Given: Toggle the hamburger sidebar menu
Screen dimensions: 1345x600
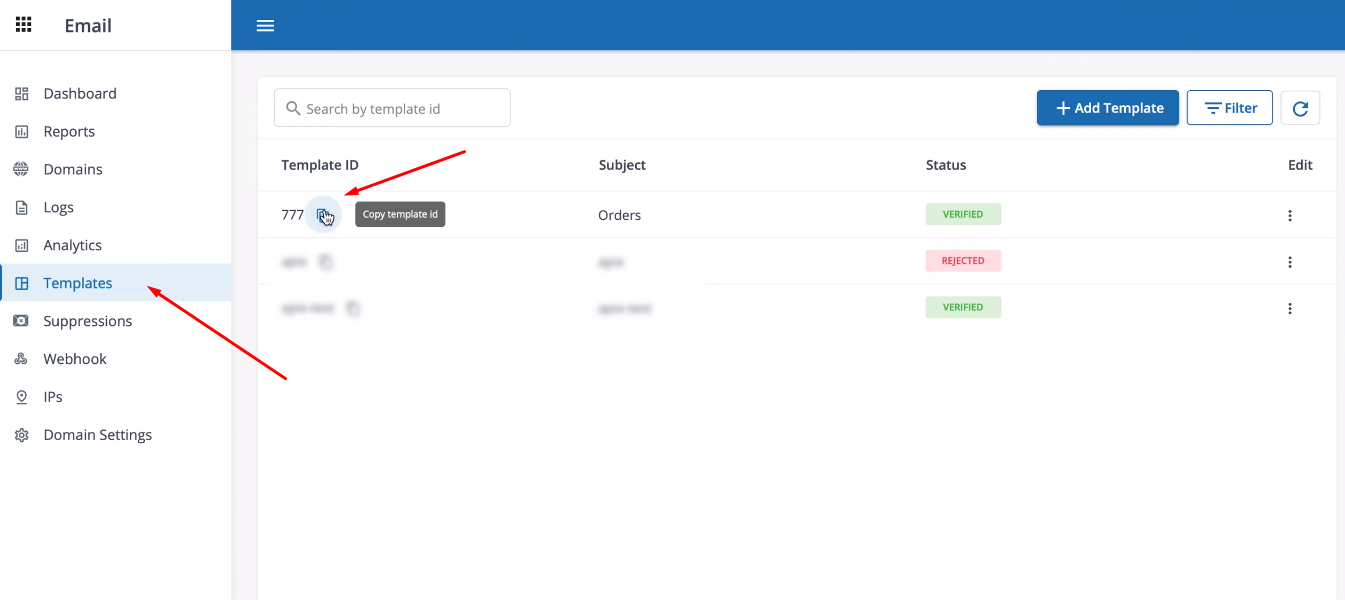Looking at the screenshot, I should point(265,26).
